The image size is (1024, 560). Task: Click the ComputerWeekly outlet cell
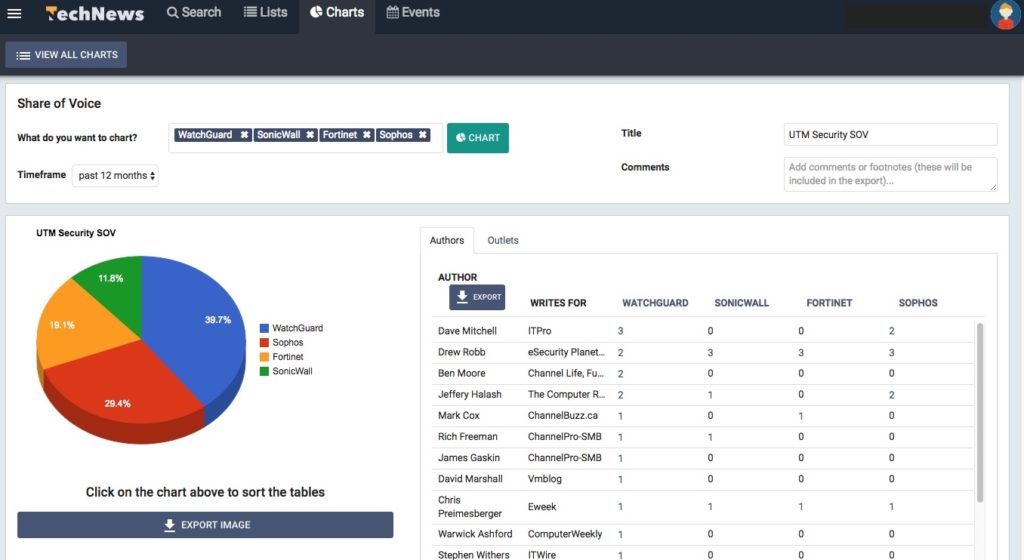(x=565, y=534)
